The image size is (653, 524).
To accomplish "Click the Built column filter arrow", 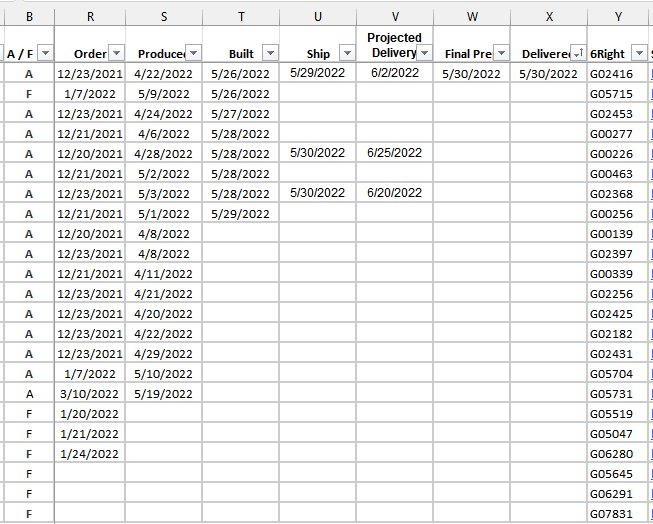I will point(270,54).
